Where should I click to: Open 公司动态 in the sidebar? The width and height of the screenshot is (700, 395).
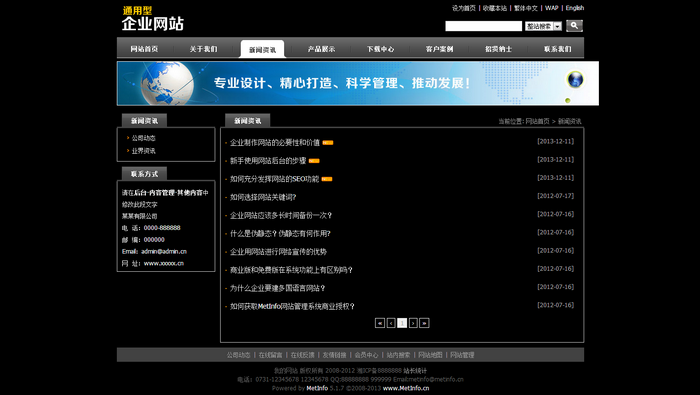(x=143, y=138)
